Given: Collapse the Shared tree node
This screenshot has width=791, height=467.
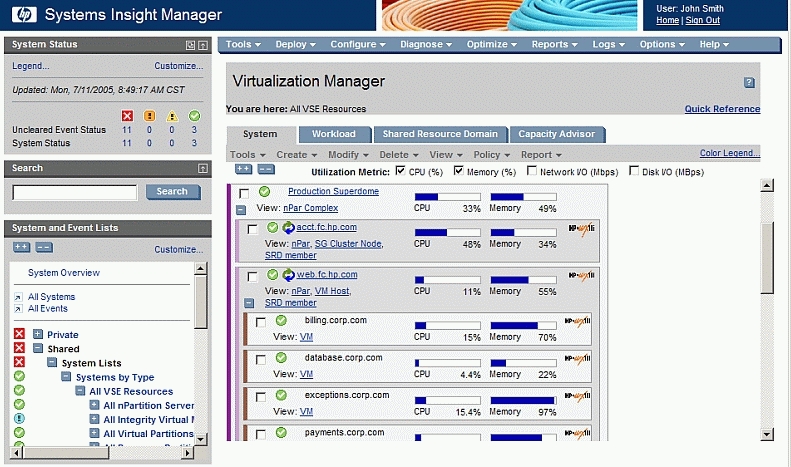Looking at the screenshot, I should 38,348.
